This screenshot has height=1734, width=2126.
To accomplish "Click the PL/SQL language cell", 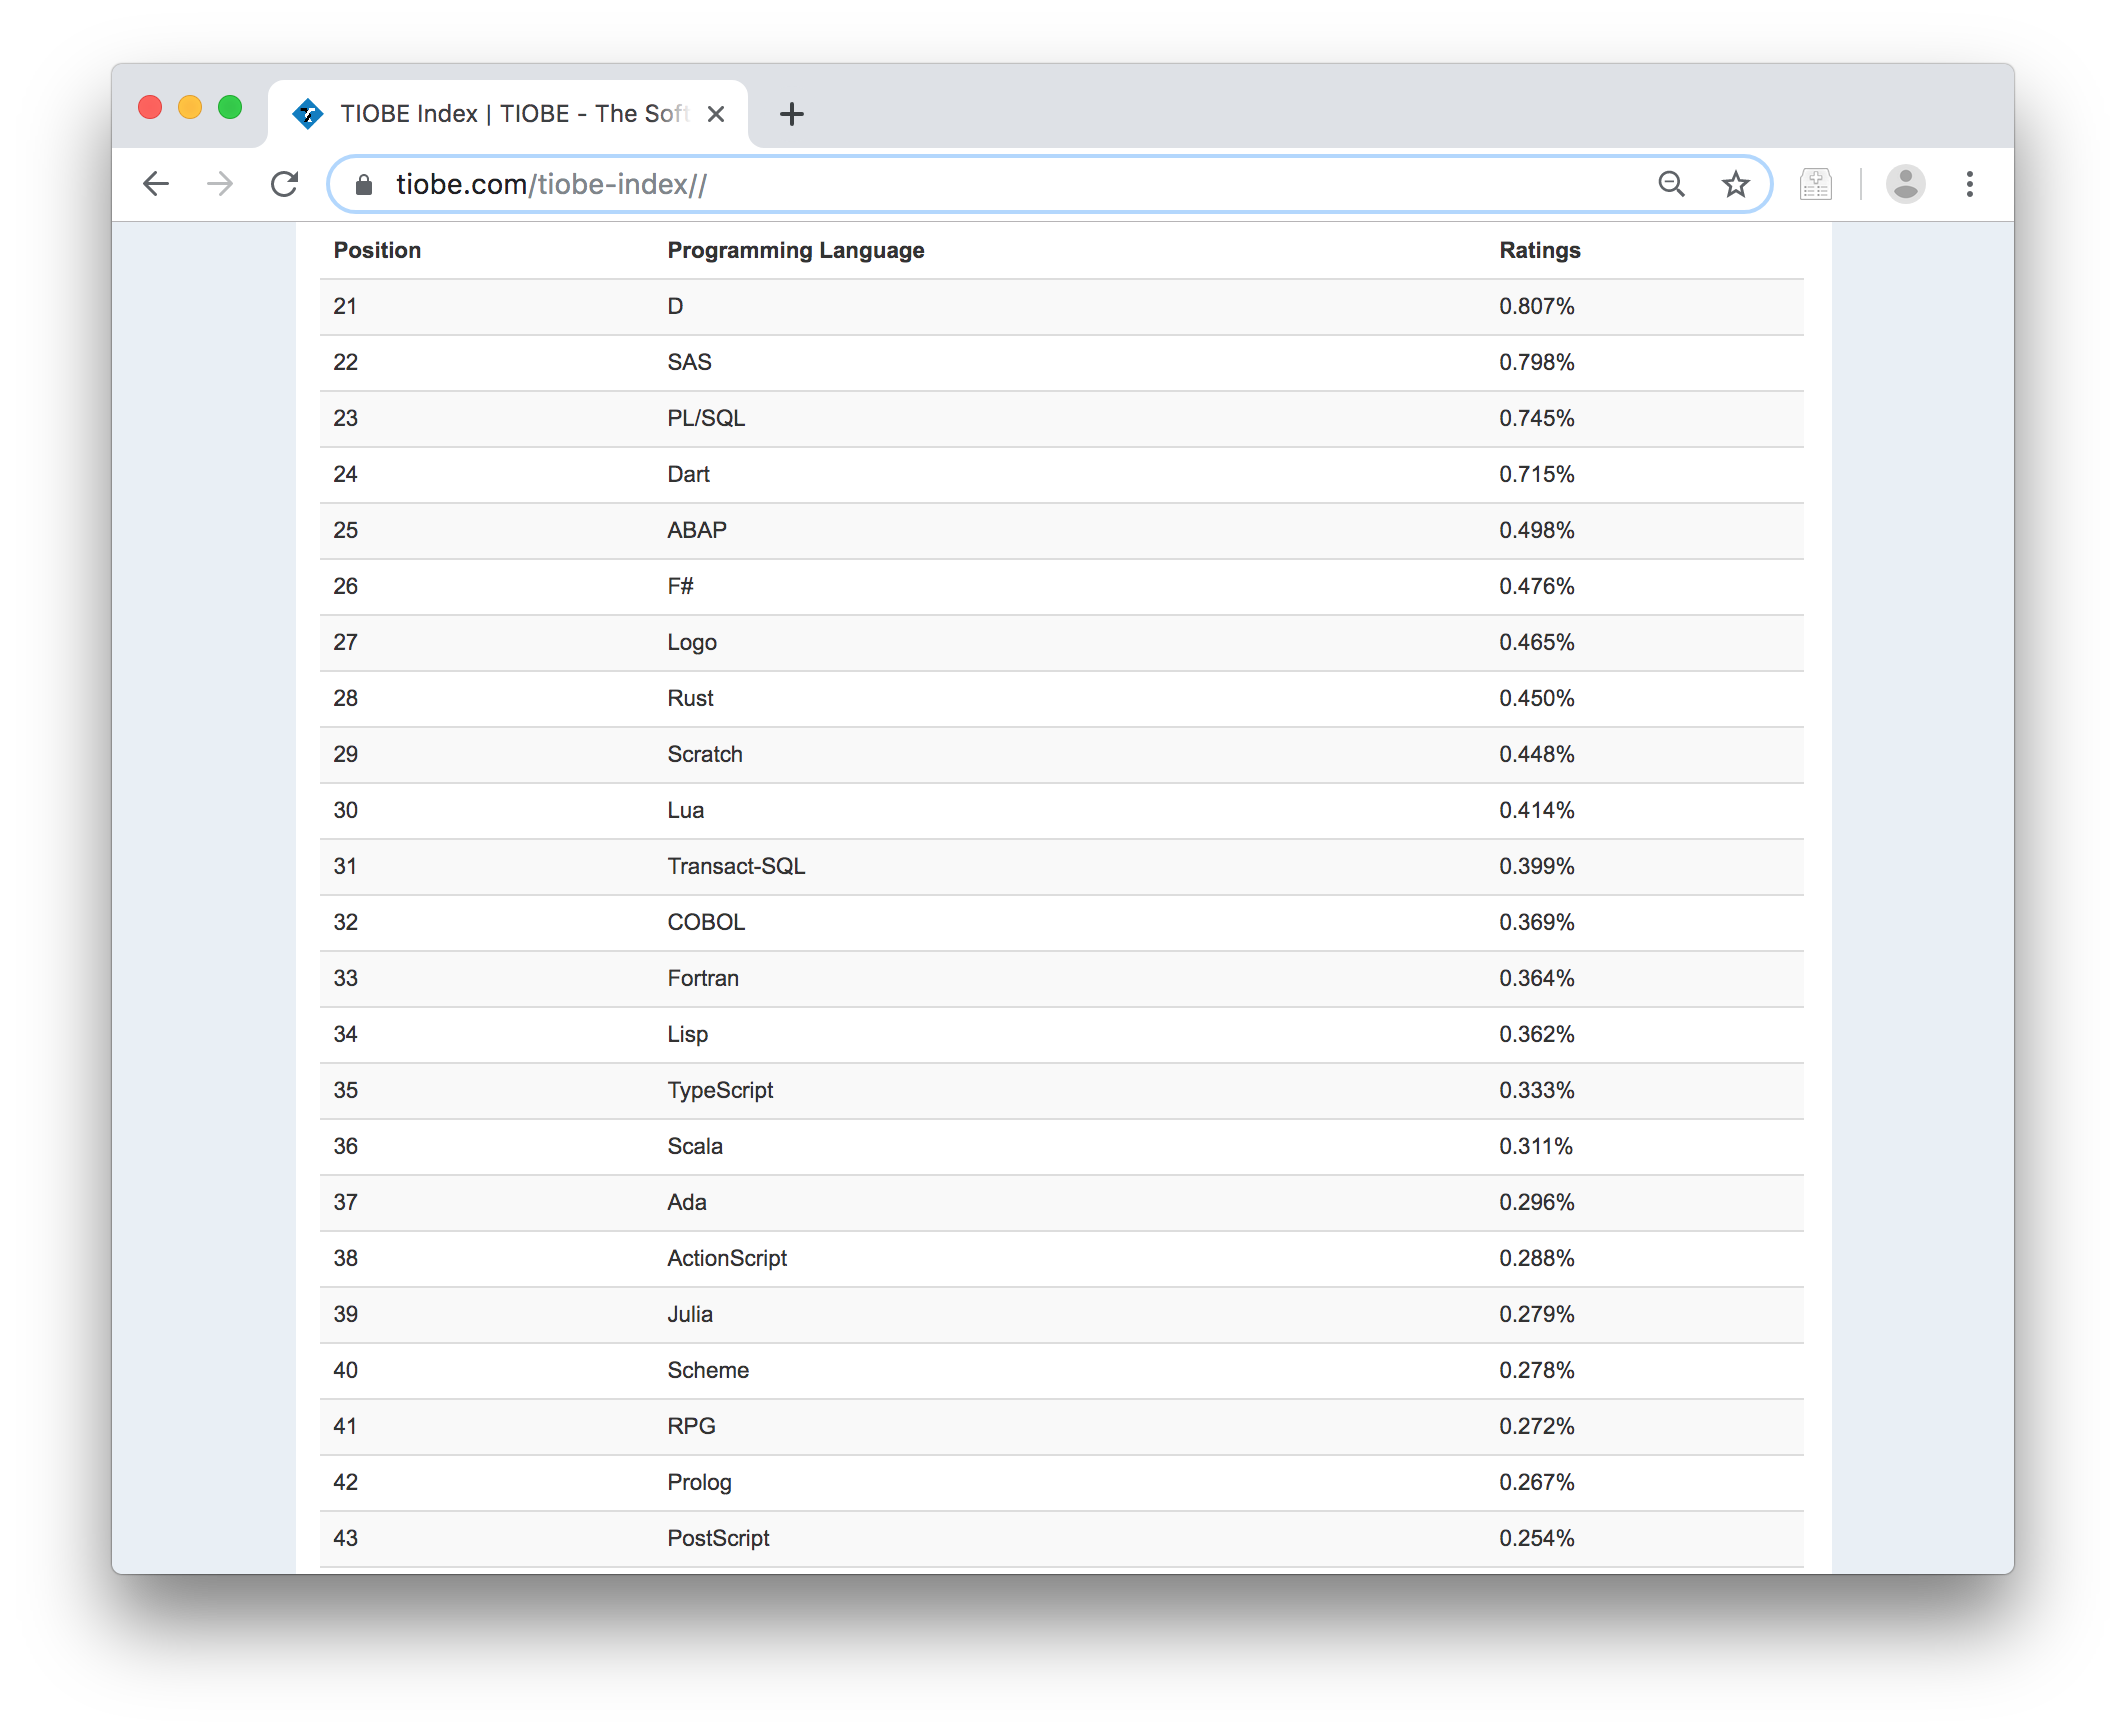I will click(707, 418).
